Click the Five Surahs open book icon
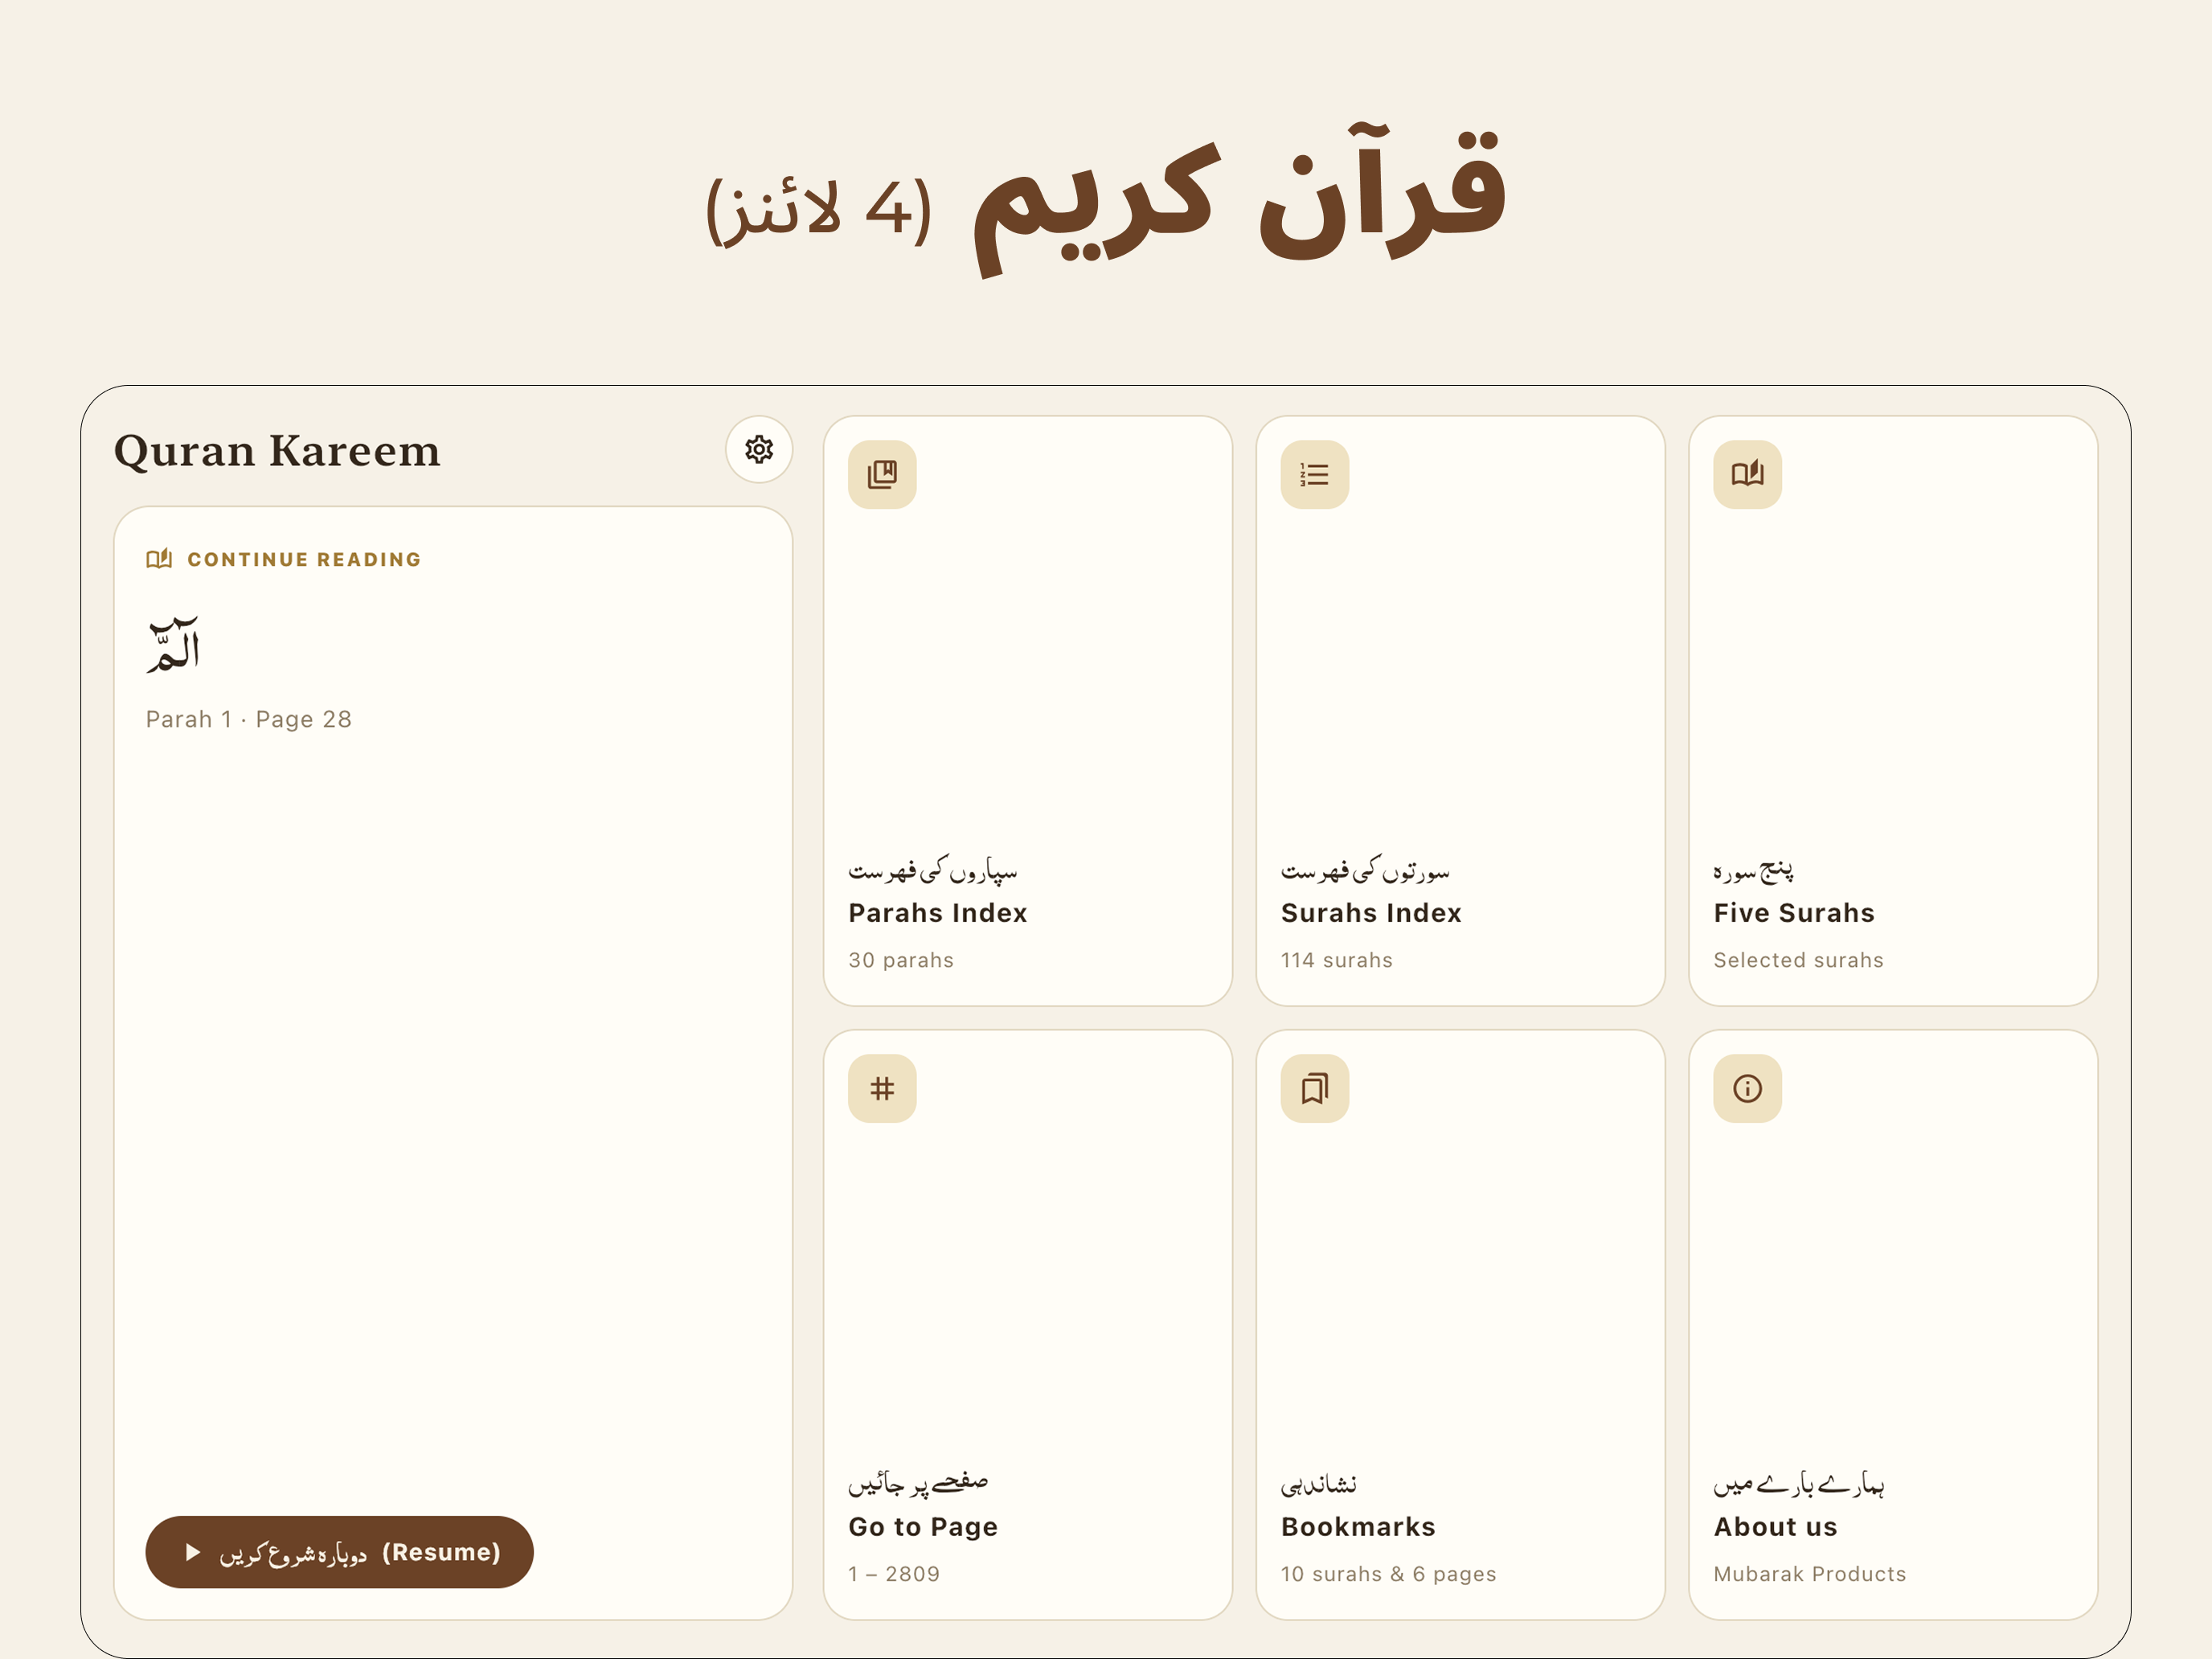Viewport: 2212px width, 1659px height. pos(1747,474)
